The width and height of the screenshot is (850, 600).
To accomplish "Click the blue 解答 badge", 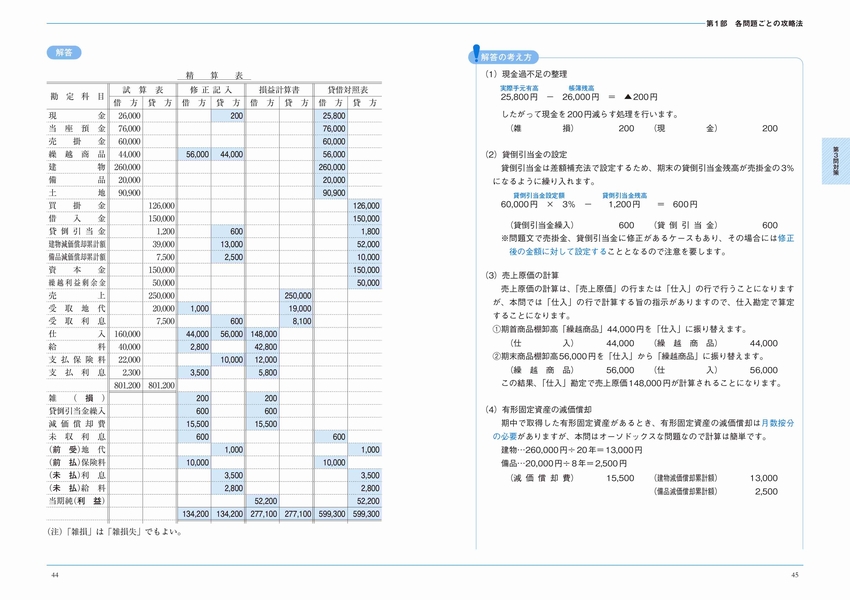I will pyautogui.click(x=64, y=53).
